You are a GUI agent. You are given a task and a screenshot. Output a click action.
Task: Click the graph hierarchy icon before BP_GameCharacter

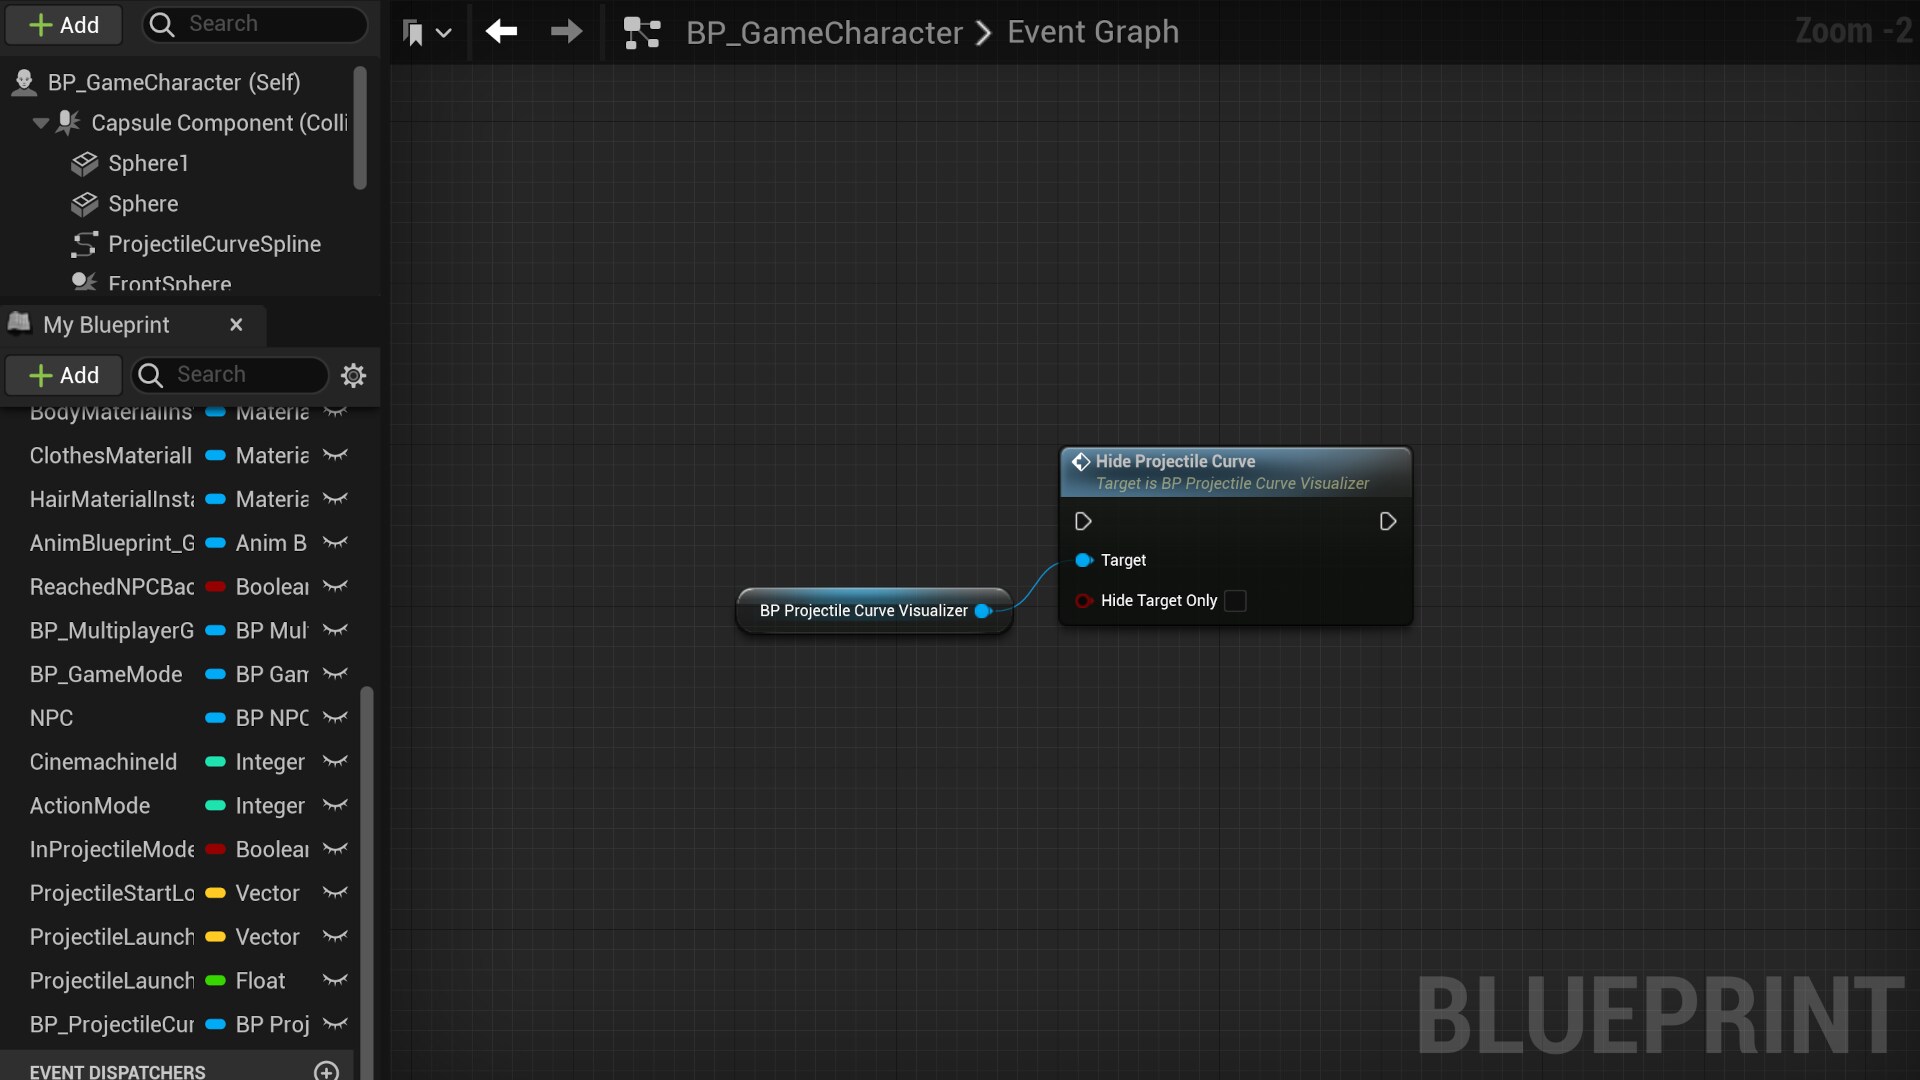641,32
